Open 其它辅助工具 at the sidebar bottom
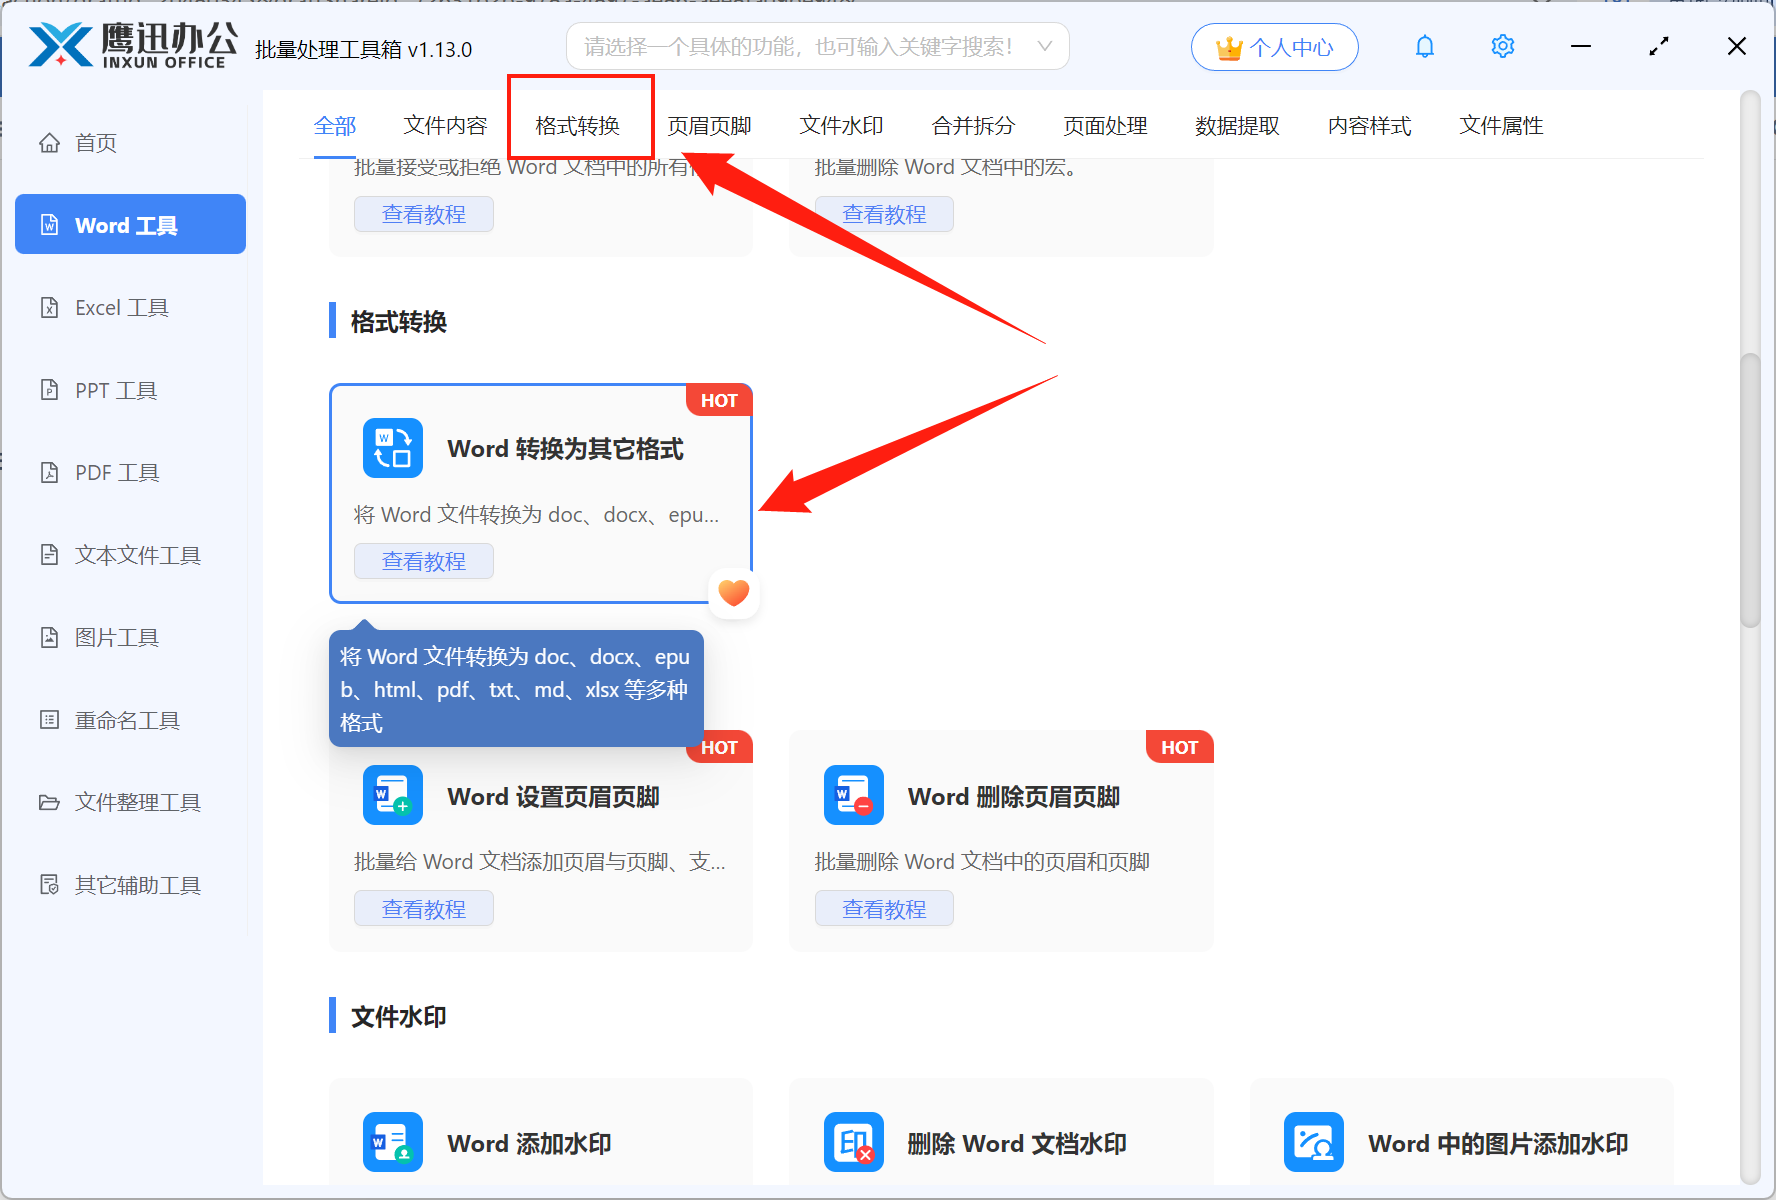 point(138,884)
